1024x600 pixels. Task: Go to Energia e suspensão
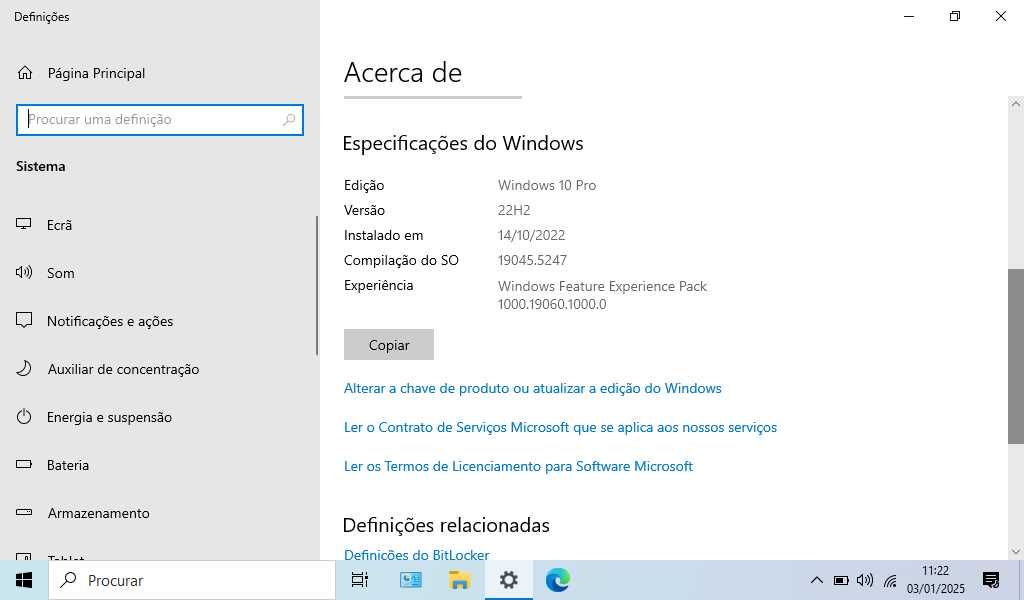(x=160, y=417)
